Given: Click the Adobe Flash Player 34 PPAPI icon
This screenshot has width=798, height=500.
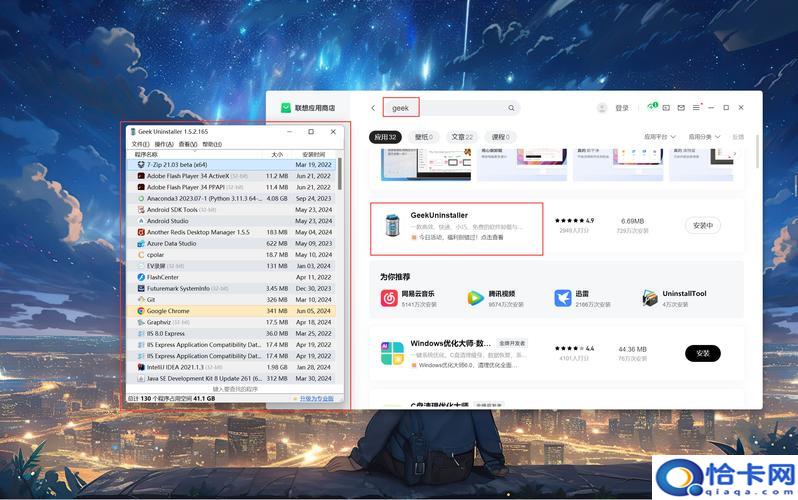Looking at the screenshot, I should [x=141, y=187].
